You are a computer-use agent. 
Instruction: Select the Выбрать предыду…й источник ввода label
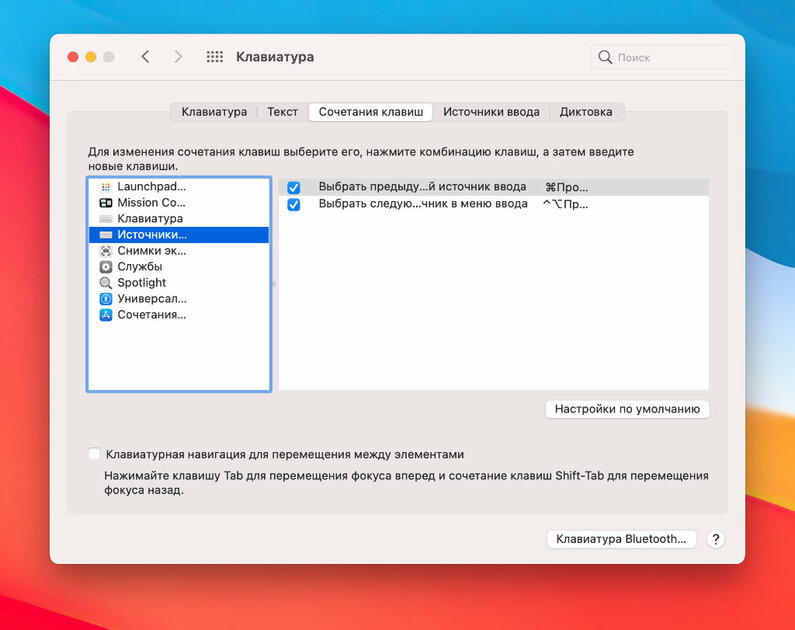click(x=422, y=187)
